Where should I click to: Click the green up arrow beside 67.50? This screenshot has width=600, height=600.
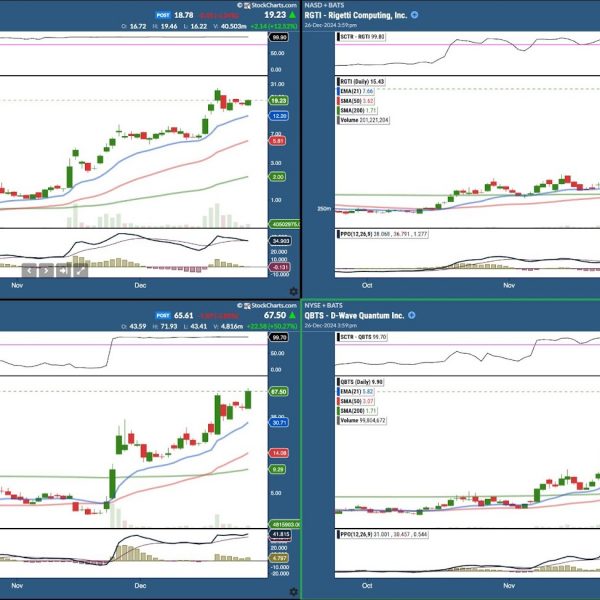click(x=292, y=315)
